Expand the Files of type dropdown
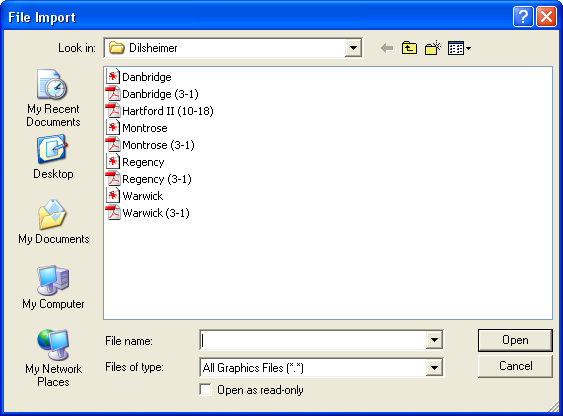The width and height of the screenshot is (563, 416). coord(434,368)
